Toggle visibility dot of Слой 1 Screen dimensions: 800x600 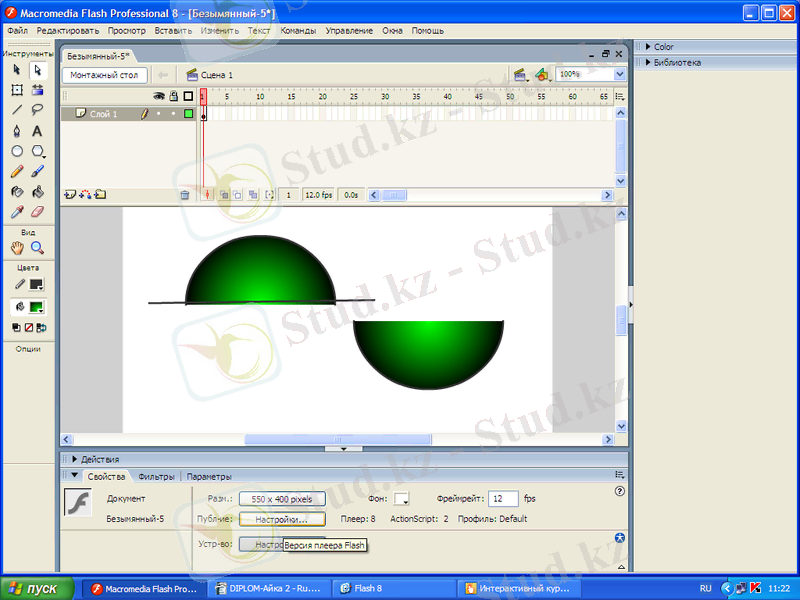pos(158,114)
